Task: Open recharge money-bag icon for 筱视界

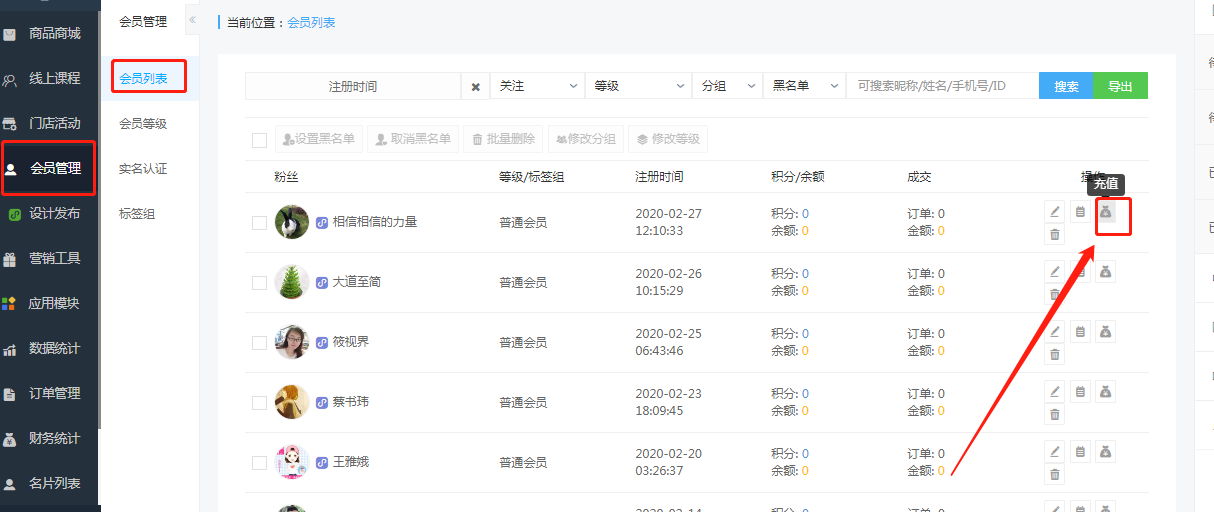Action: click(x=1105, y=331)
